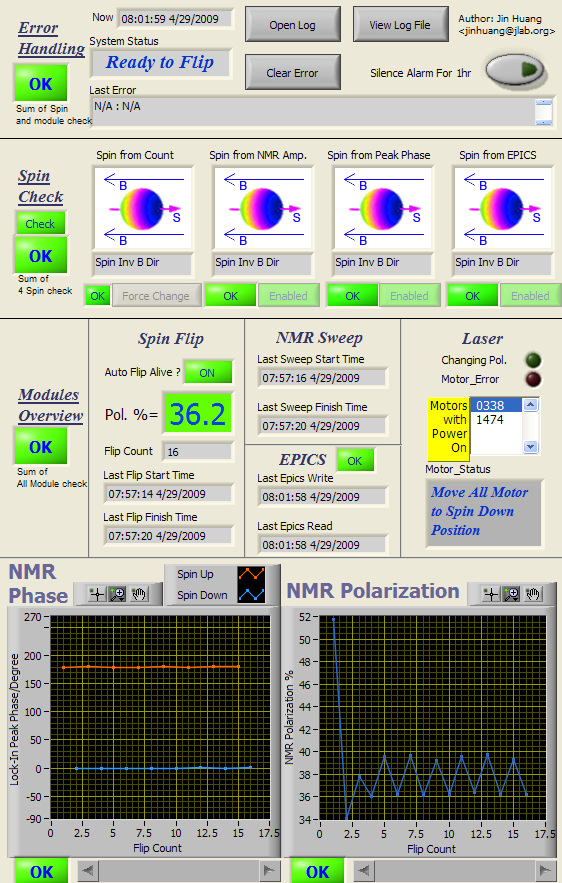Select the pan hand tool on the NMR Polarization graph

click(x=533, y=594)
